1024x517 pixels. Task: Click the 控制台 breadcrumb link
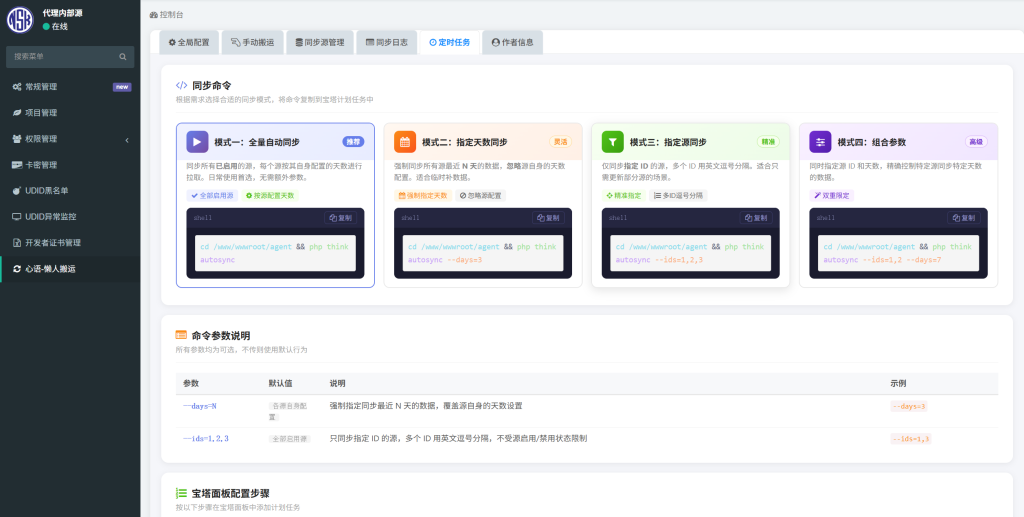click(167, 14)
